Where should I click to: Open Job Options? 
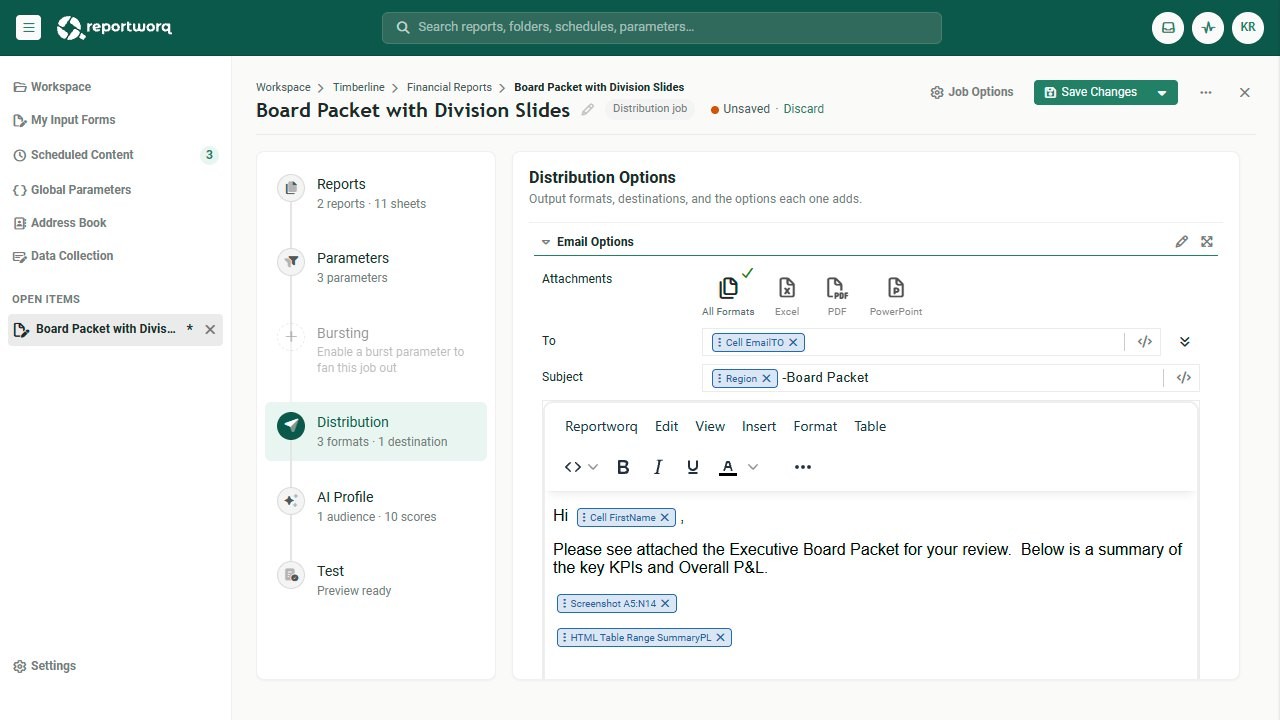click(x=972, y=92)
